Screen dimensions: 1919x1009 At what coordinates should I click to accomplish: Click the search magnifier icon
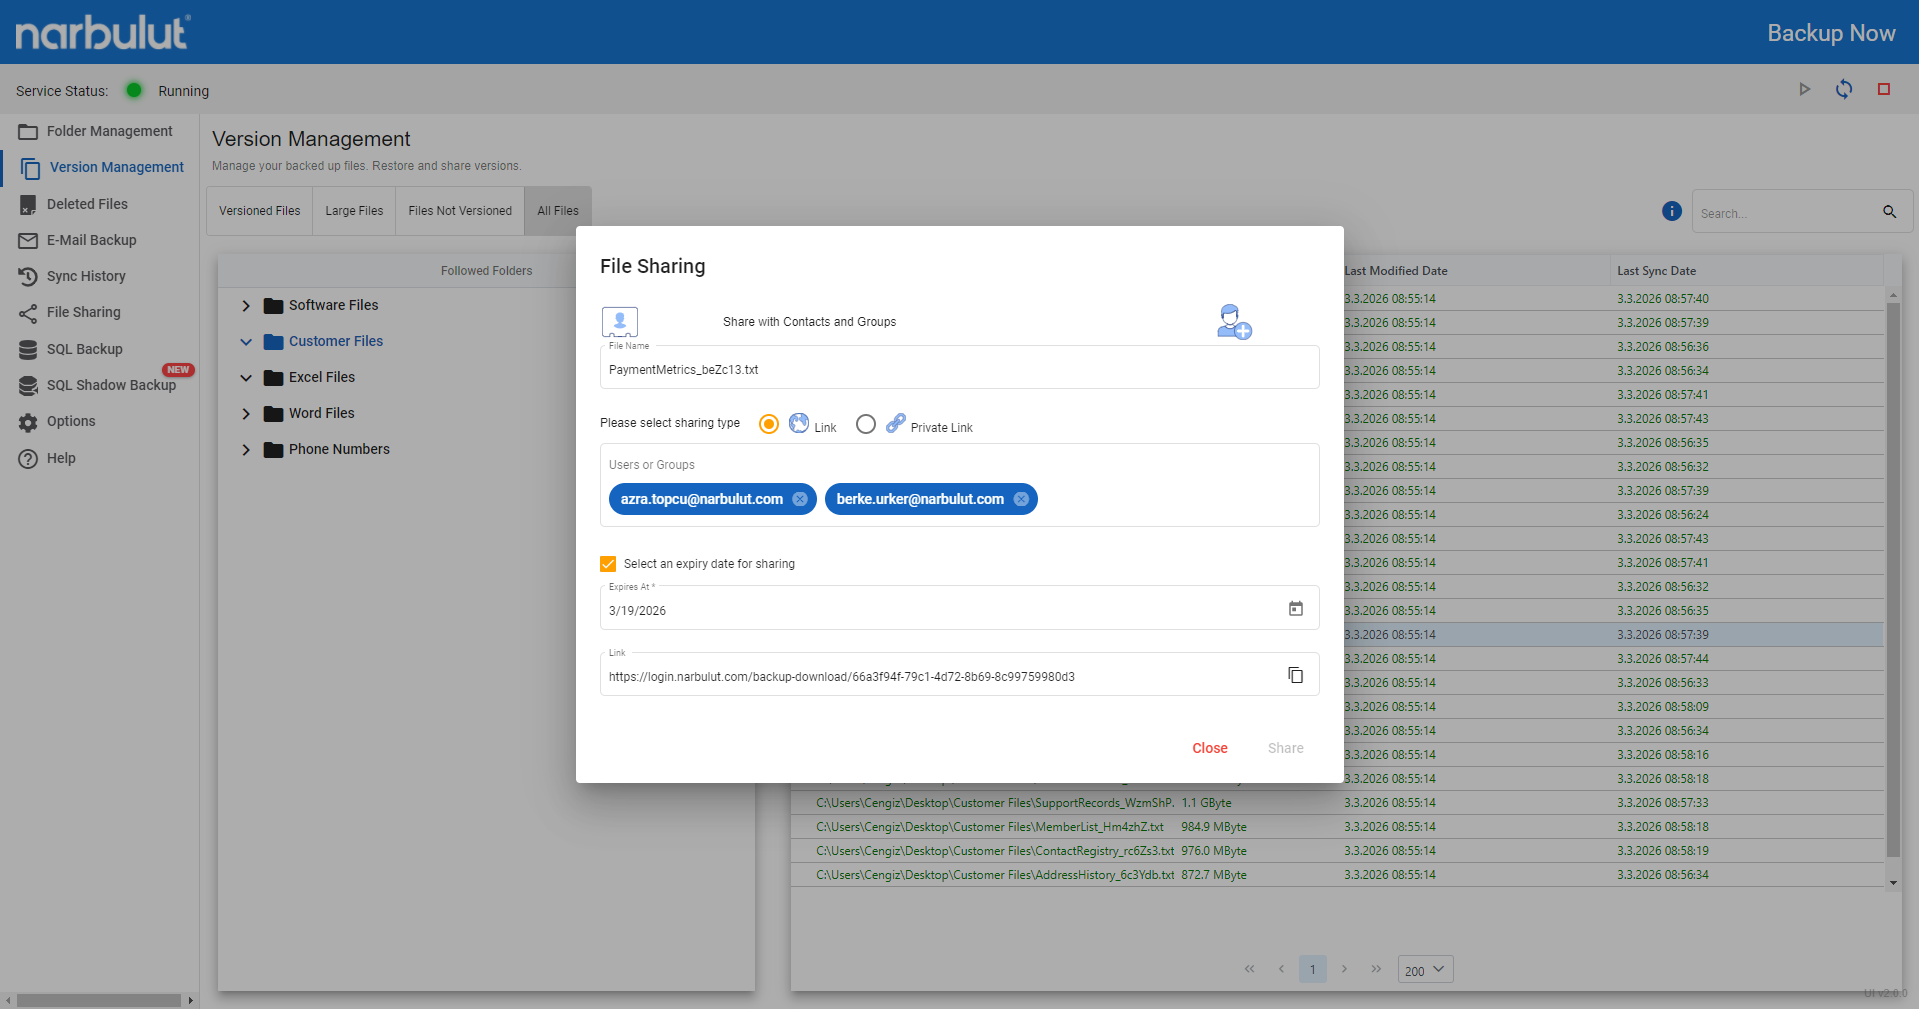pyautogui.click(x=1889, y=212)
